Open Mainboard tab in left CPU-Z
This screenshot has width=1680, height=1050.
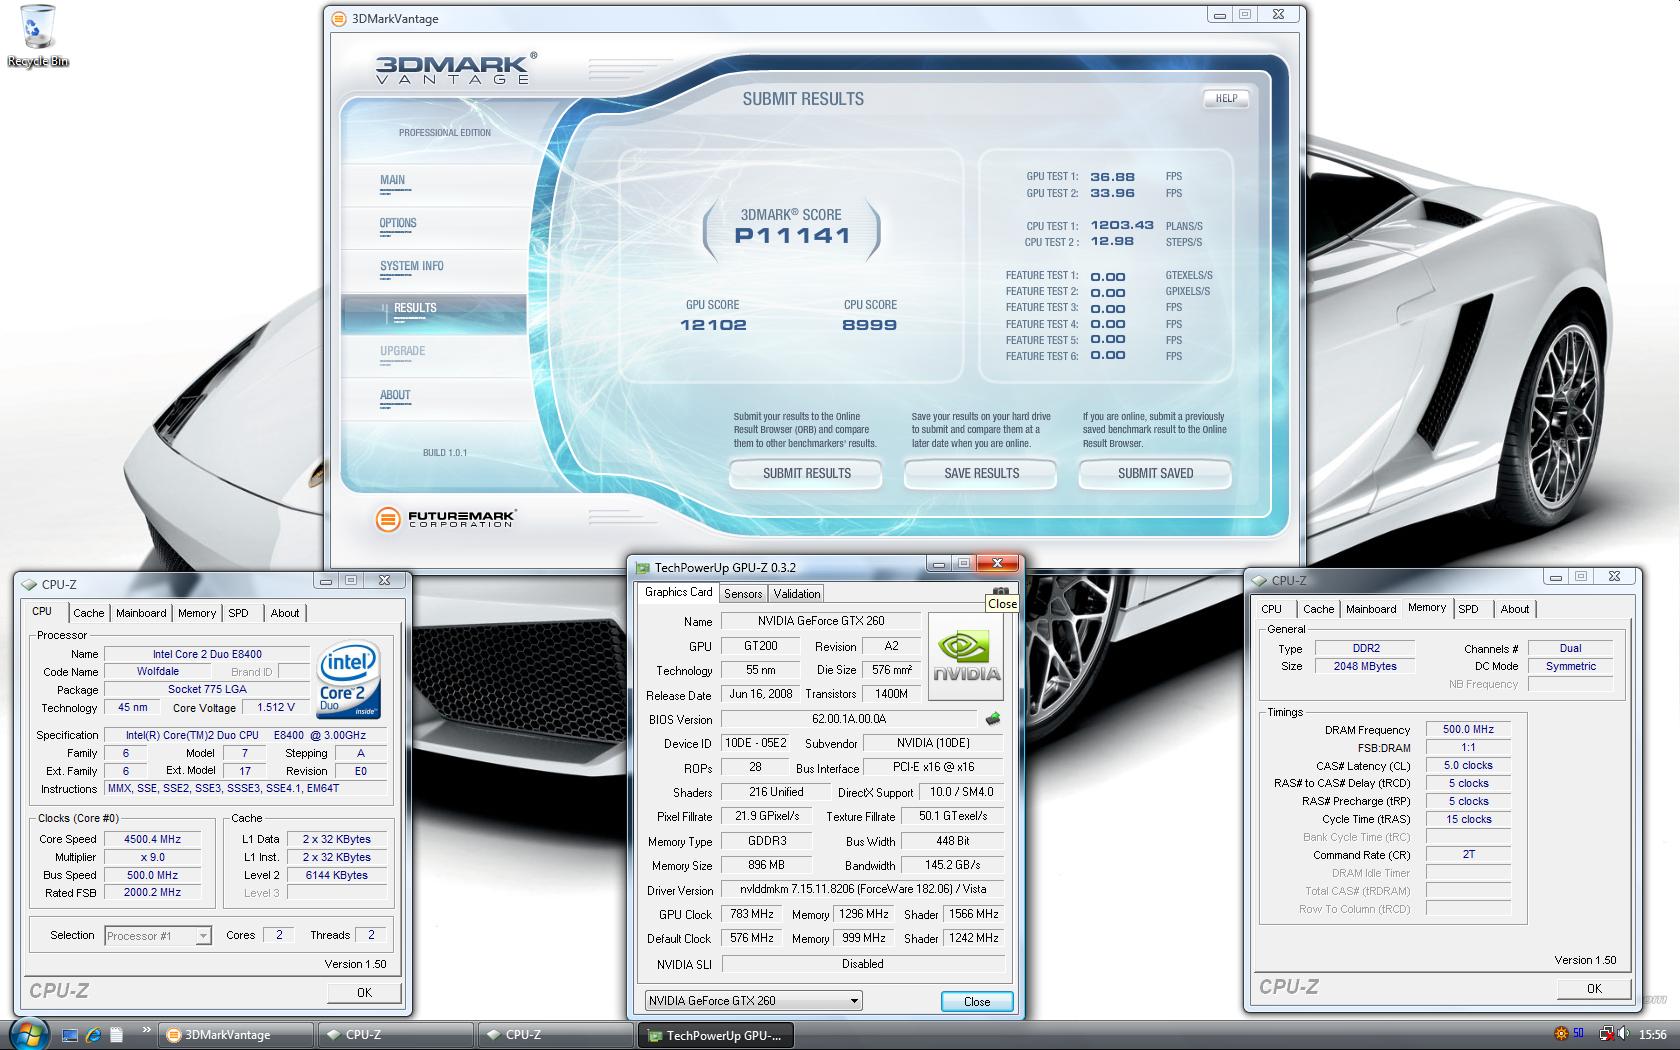coord(141,613)
